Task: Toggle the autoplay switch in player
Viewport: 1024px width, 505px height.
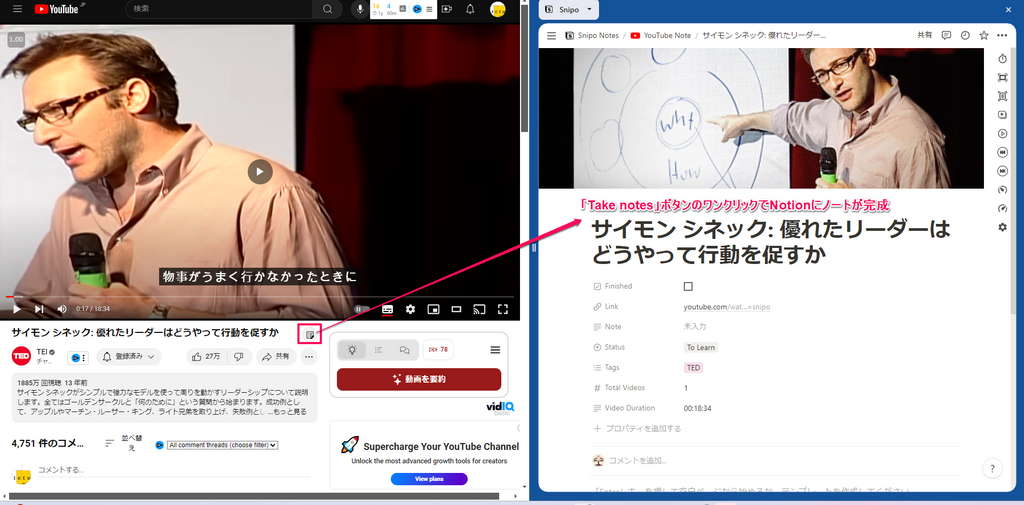Action: (x=361, y=309)
